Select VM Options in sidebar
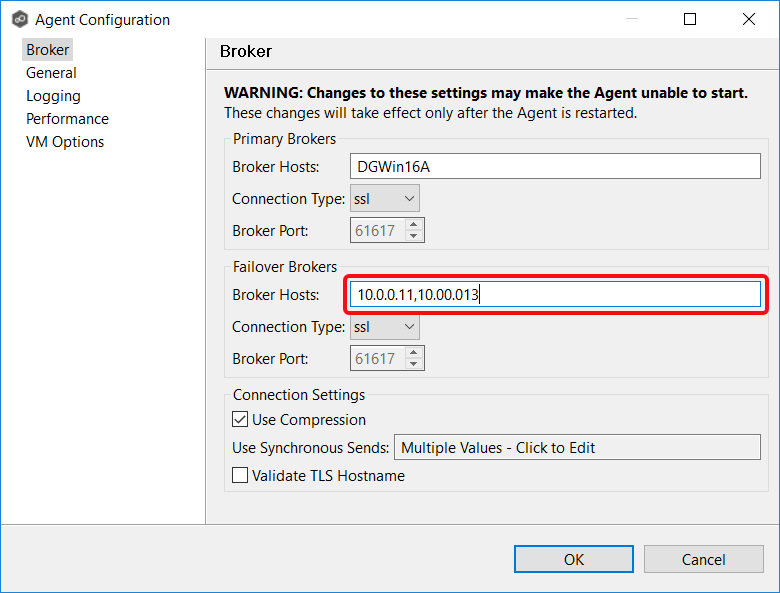Screen dimensions: 780x593 (65, 142)
